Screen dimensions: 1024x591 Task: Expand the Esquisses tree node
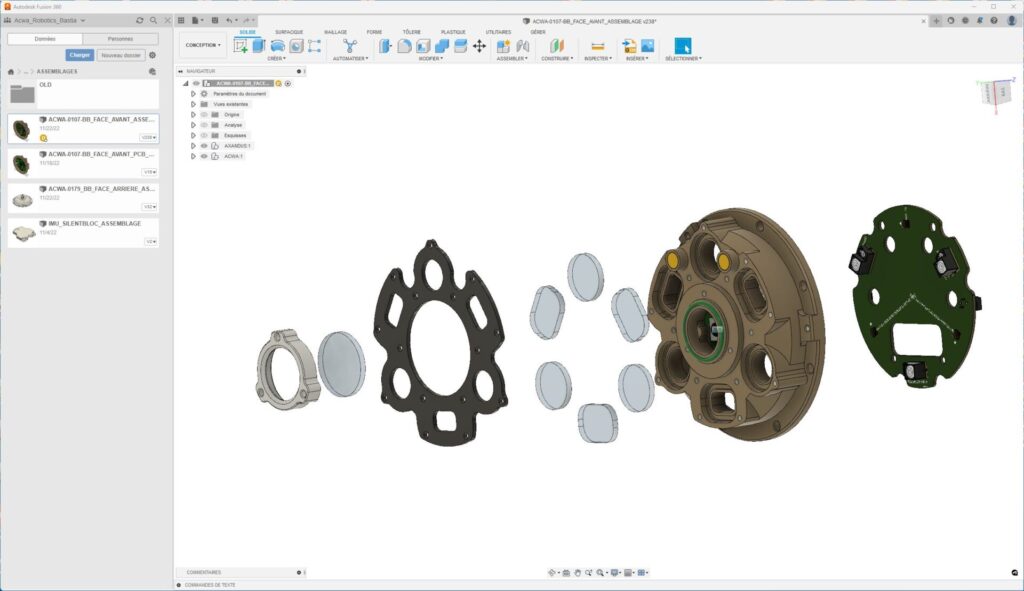(193, 135)
